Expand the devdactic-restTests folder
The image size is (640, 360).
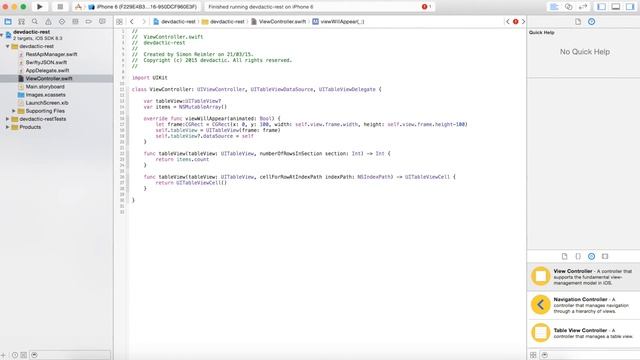(7, 119)
